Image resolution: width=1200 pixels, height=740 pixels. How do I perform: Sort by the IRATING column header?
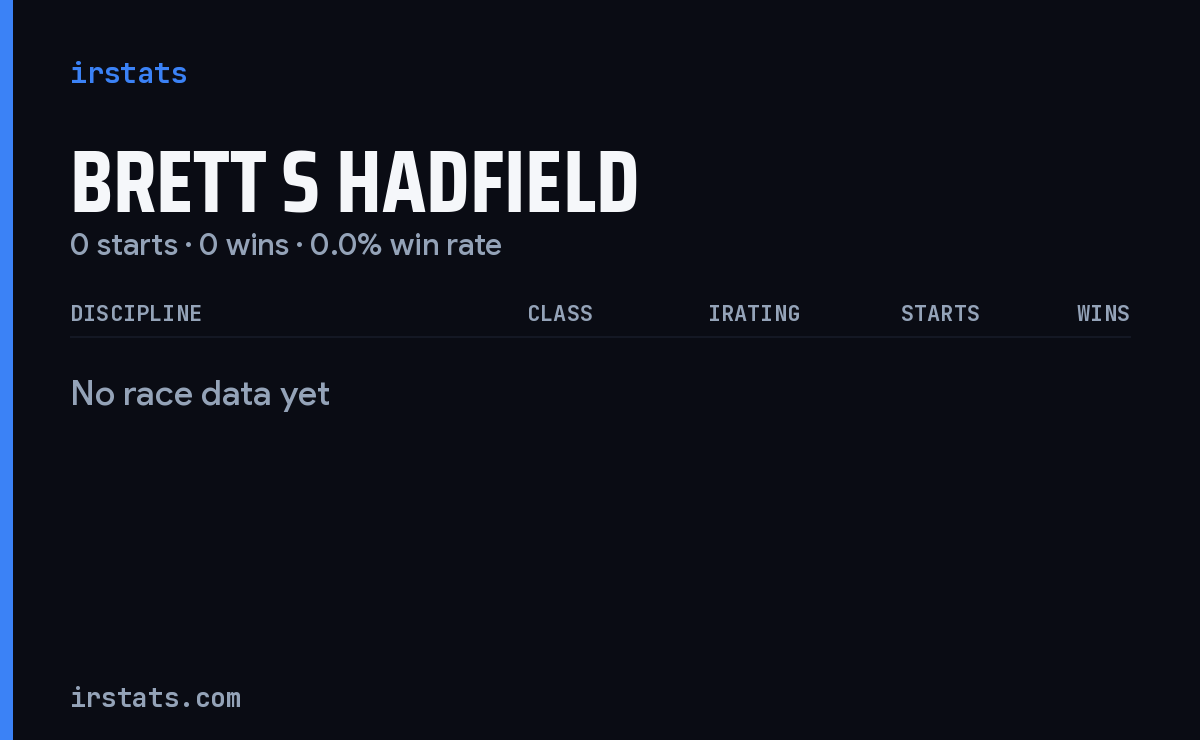click(x=754, y=314)
